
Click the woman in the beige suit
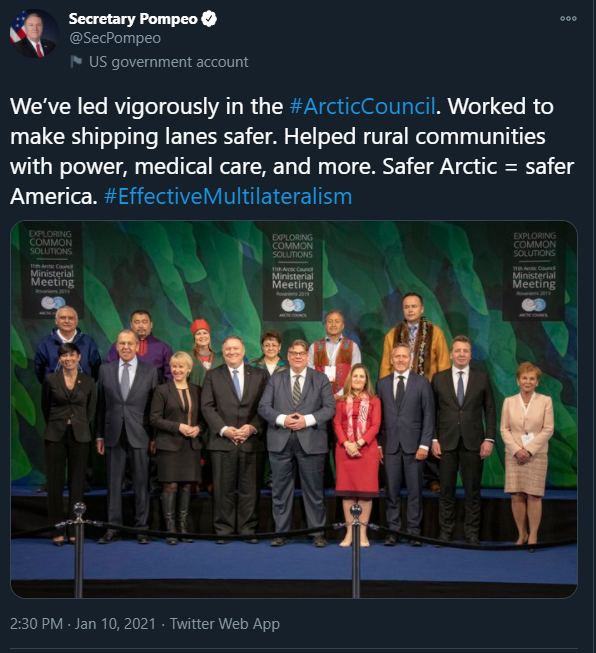[x=527, y=451]
